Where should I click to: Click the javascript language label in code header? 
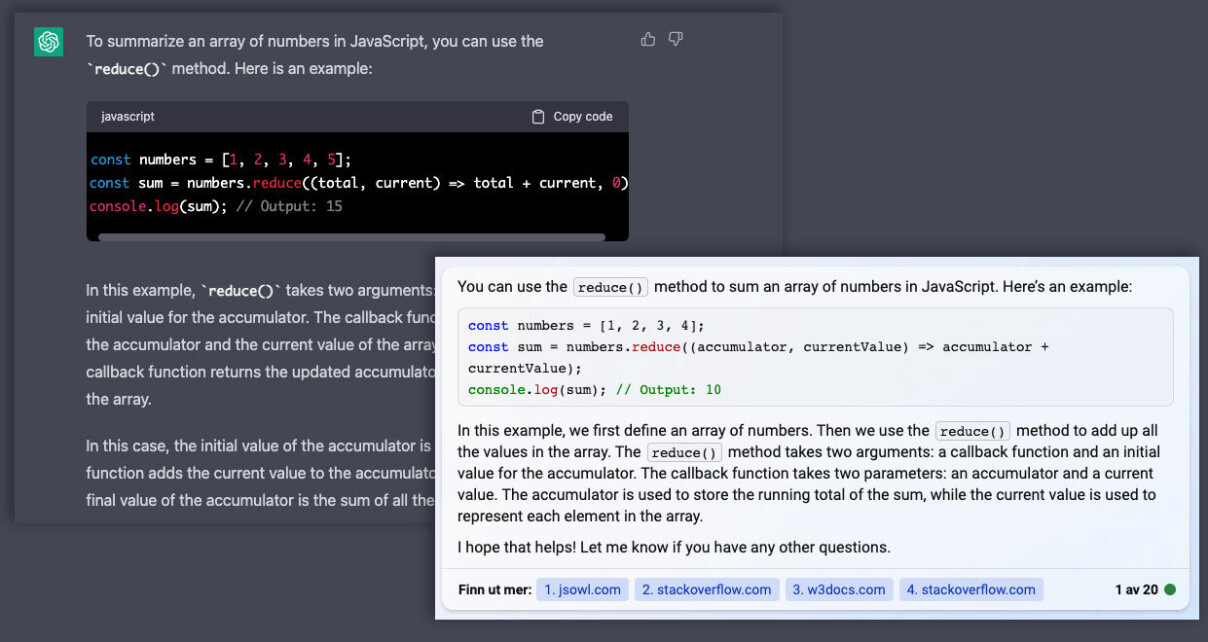coord(128,116)
